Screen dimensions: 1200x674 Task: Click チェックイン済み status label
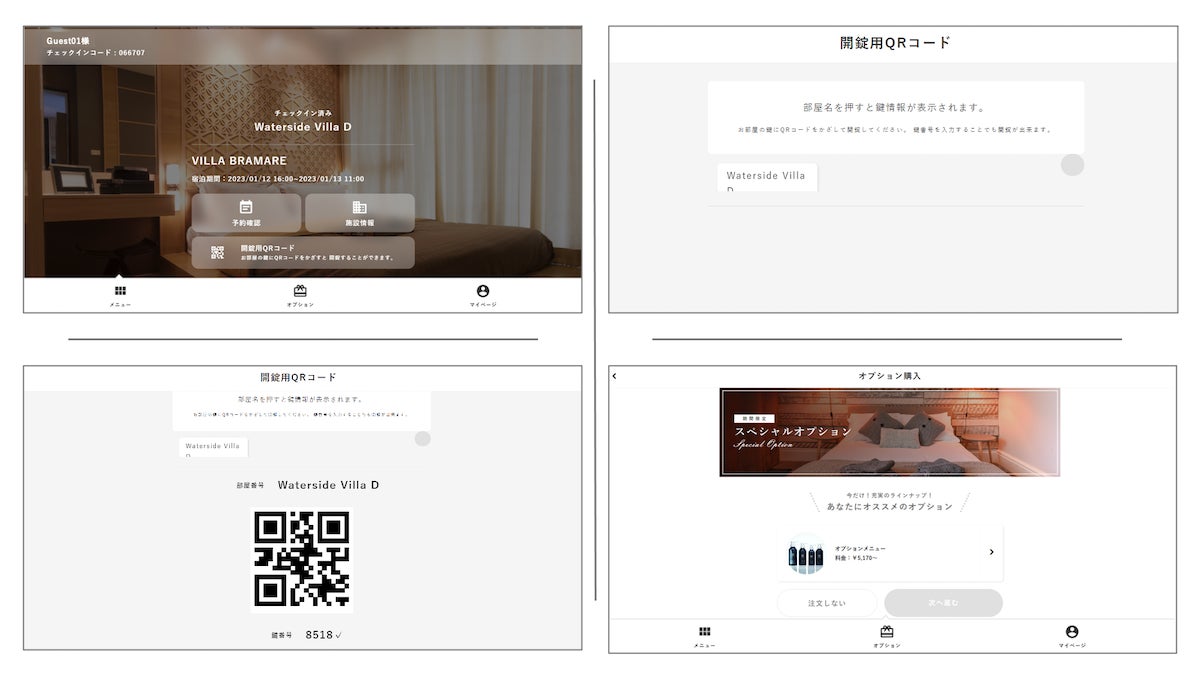303,113
